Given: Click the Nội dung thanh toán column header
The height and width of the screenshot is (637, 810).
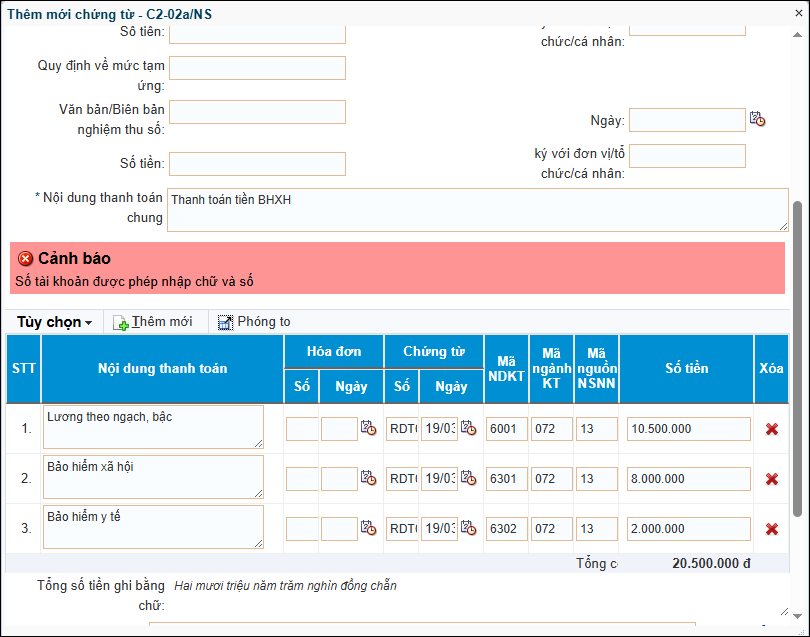Looking at the screenshot, I should (x=162, y=369).
